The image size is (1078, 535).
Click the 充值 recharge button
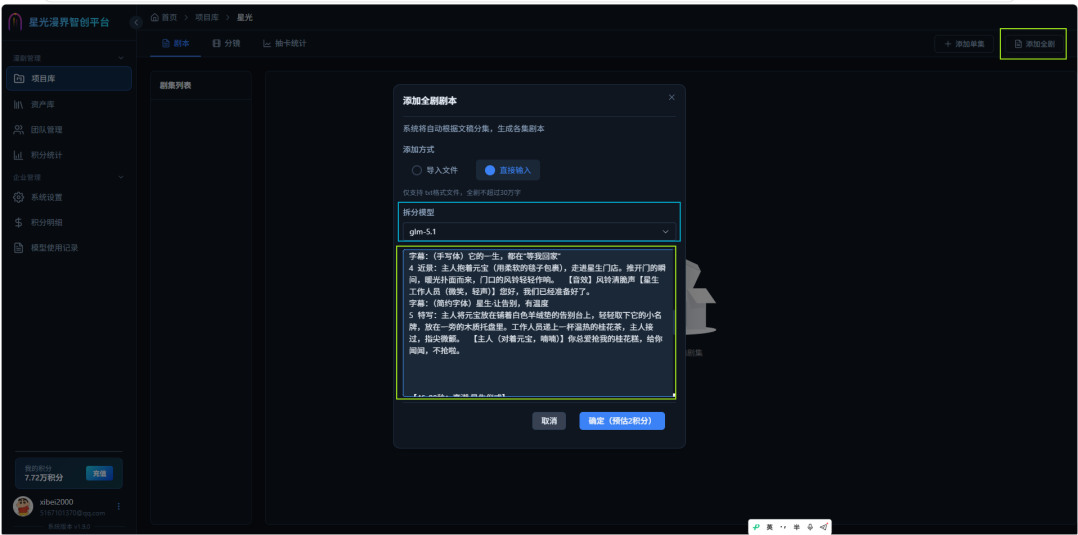[100, 473]
